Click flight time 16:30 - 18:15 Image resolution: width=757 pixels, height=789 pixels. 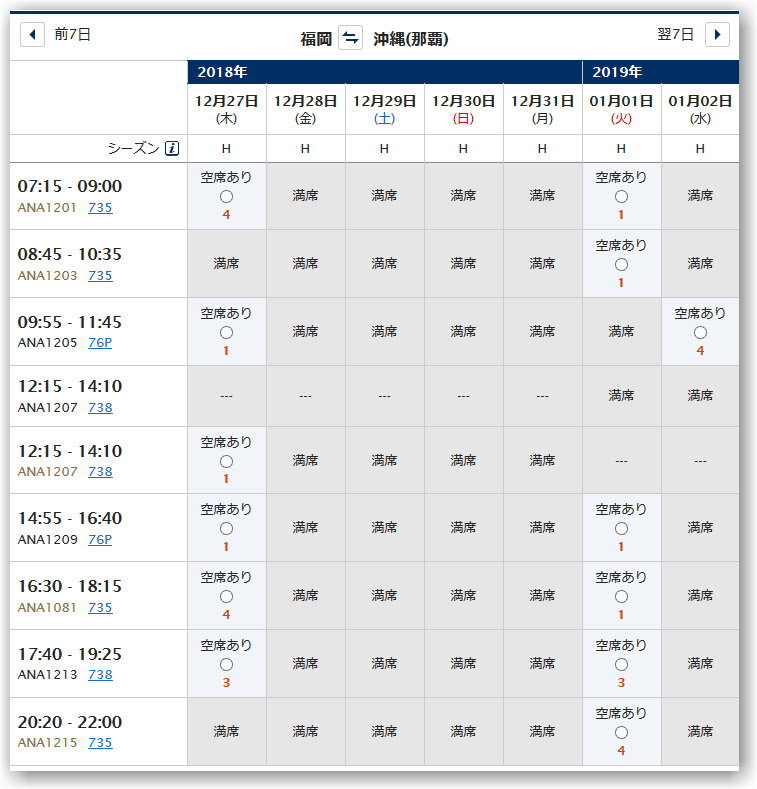pyautogui.click(x=70, y=586)
